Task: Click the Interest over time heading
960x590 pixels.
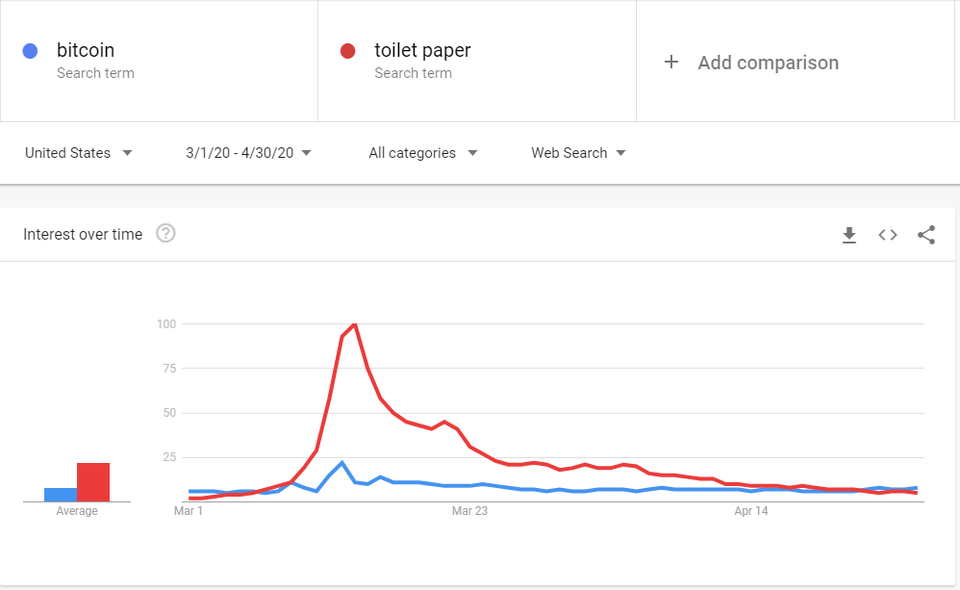Action: pos(83,234)
